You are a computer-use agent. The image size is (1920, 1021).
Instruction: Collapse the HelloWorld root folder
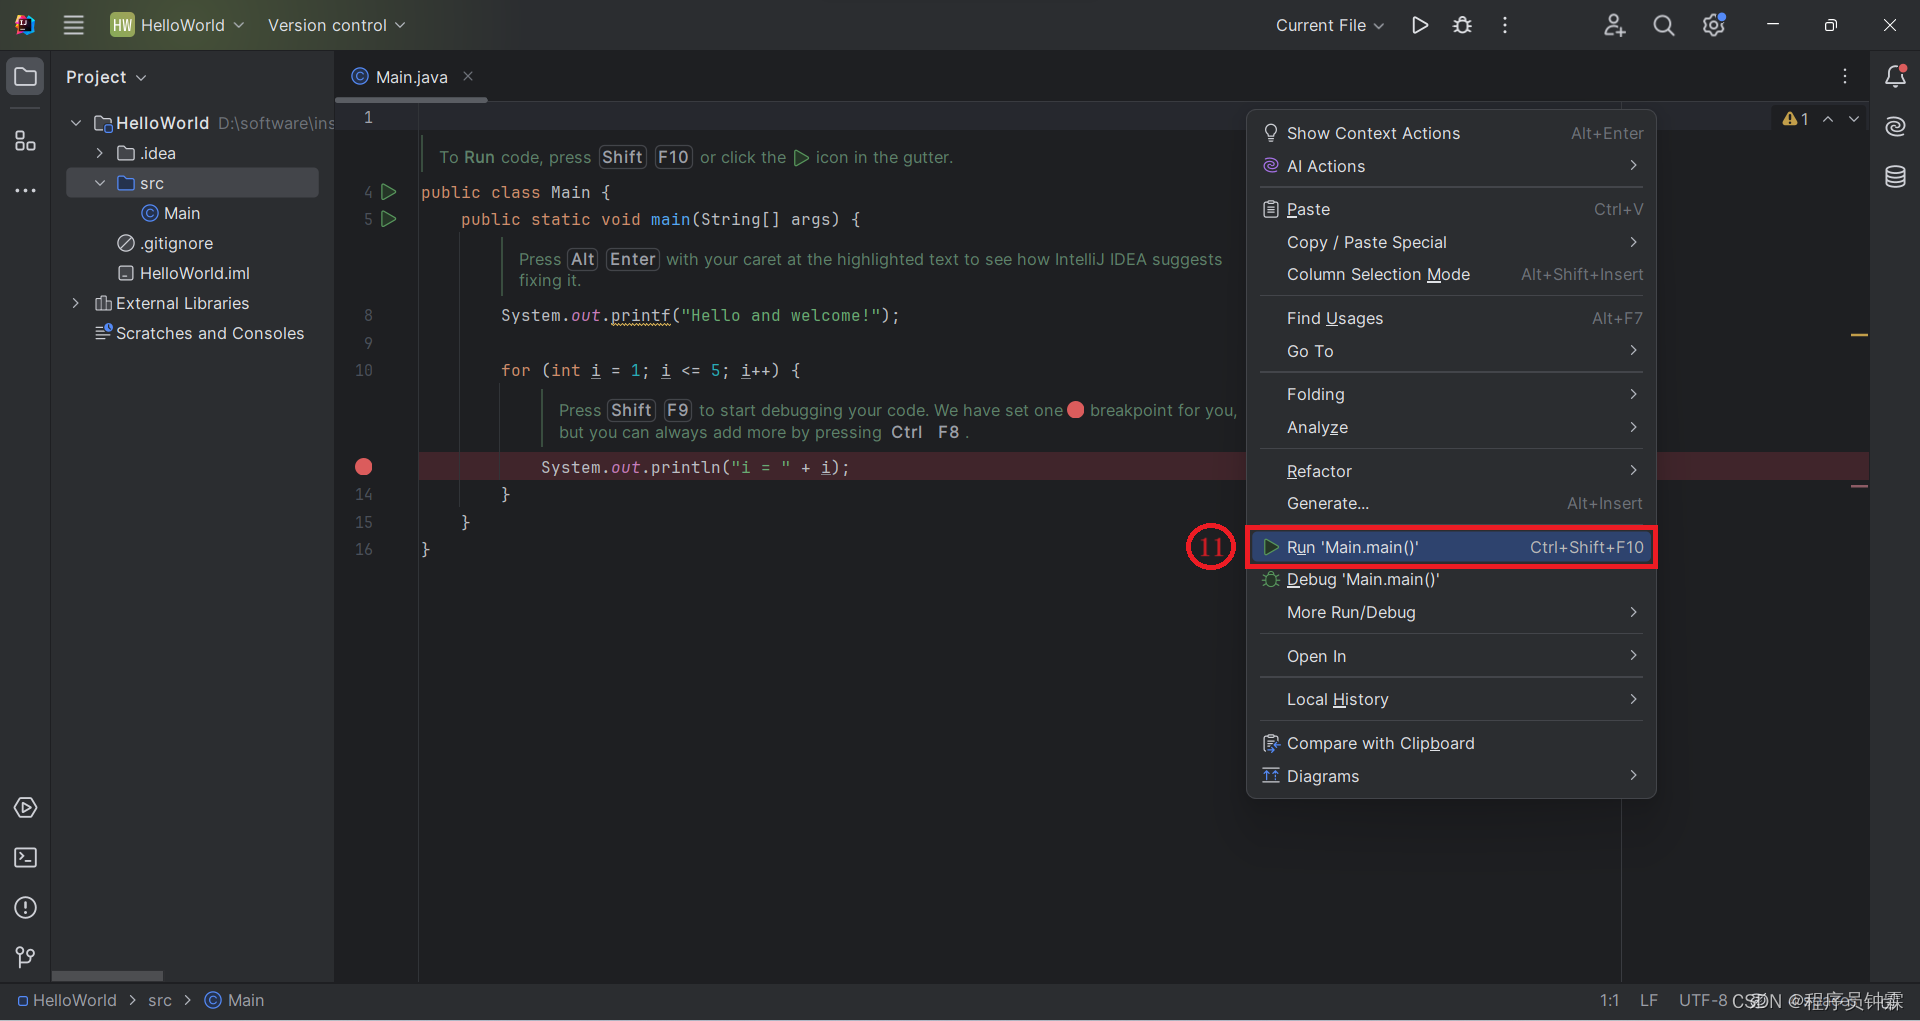76,123
